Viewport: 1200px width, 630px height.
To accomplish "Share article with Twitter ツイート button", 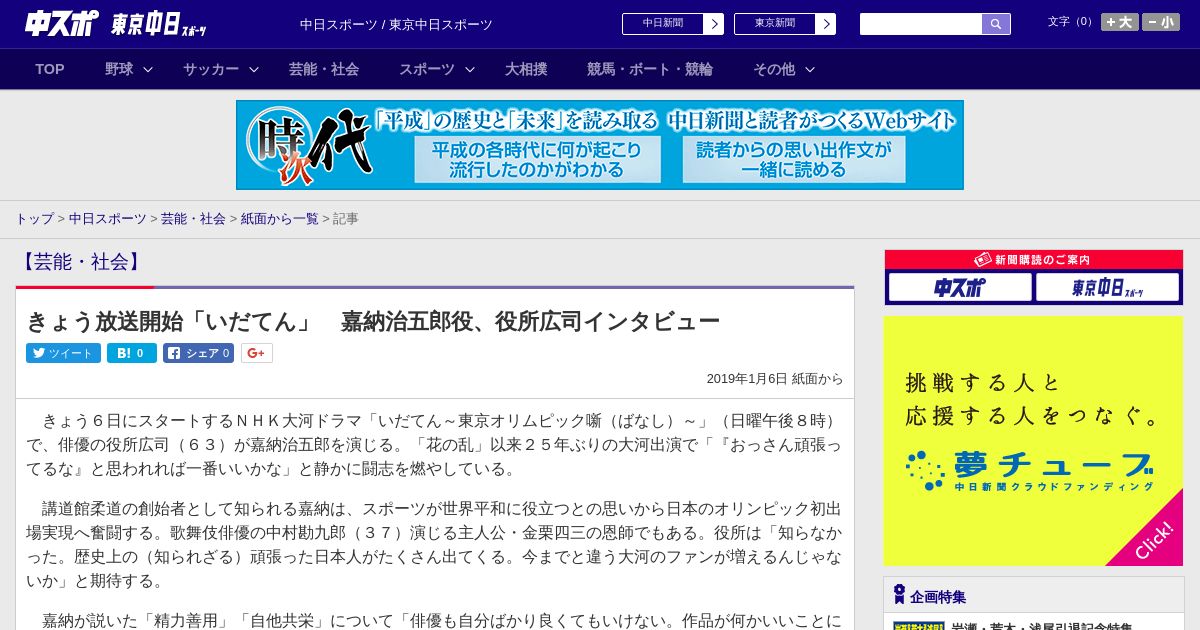I will click(63, 353).
